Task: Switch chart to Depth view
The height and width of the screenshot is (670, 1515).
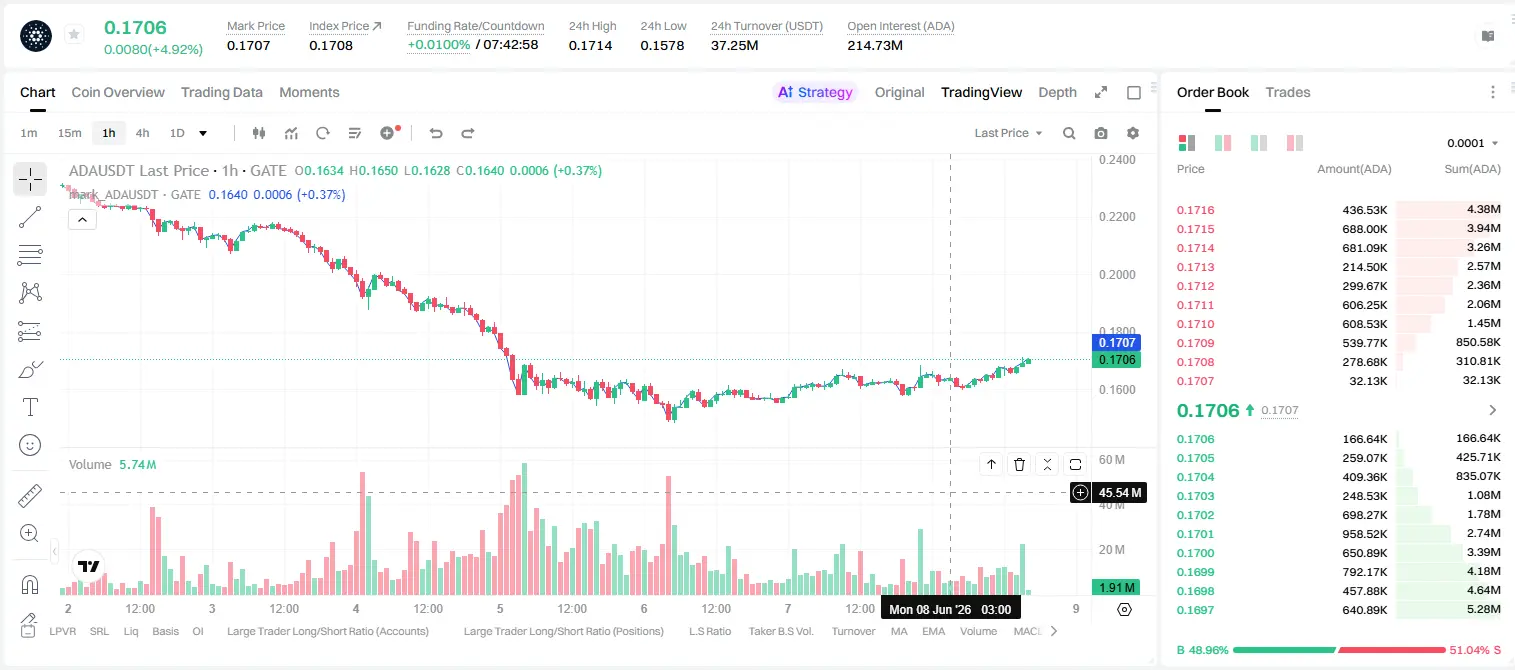Action: coord(1057,92)
